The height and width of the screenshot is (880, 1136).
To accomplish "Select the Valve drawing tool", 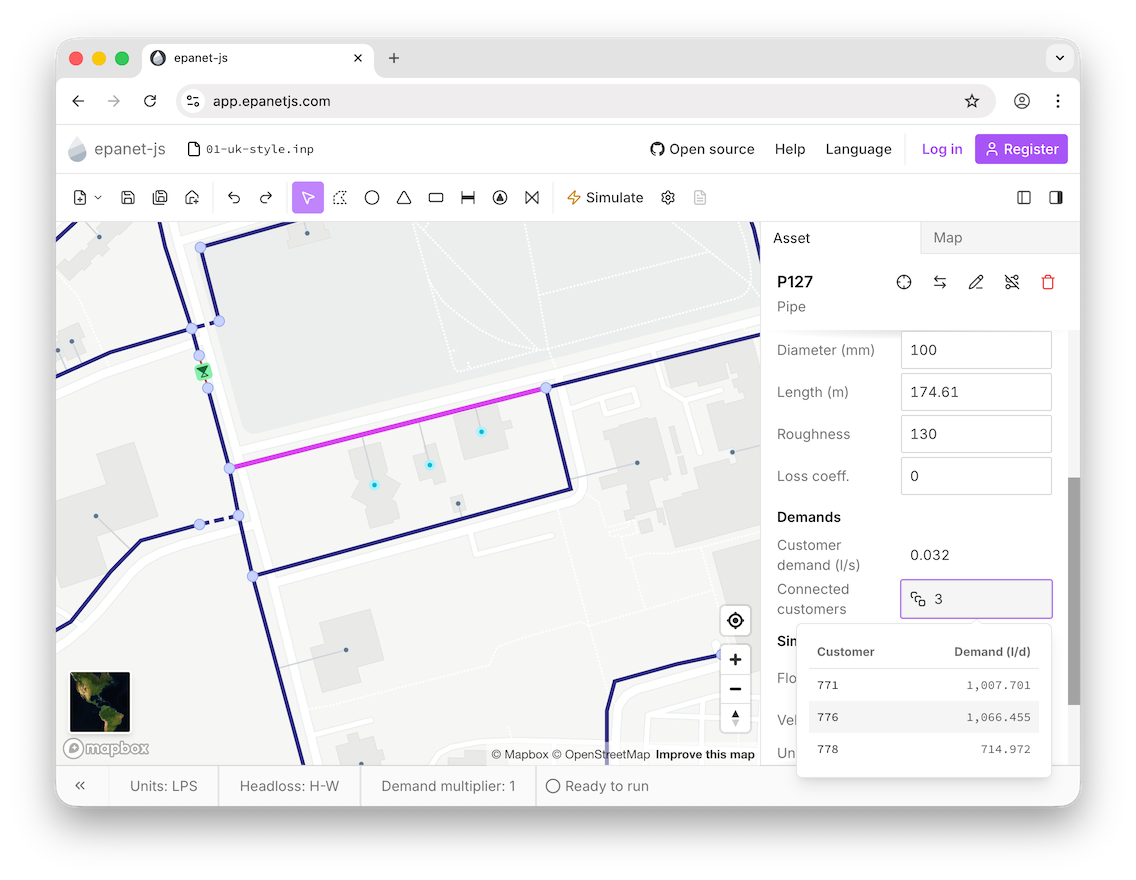I will click(x=532, y=197).
